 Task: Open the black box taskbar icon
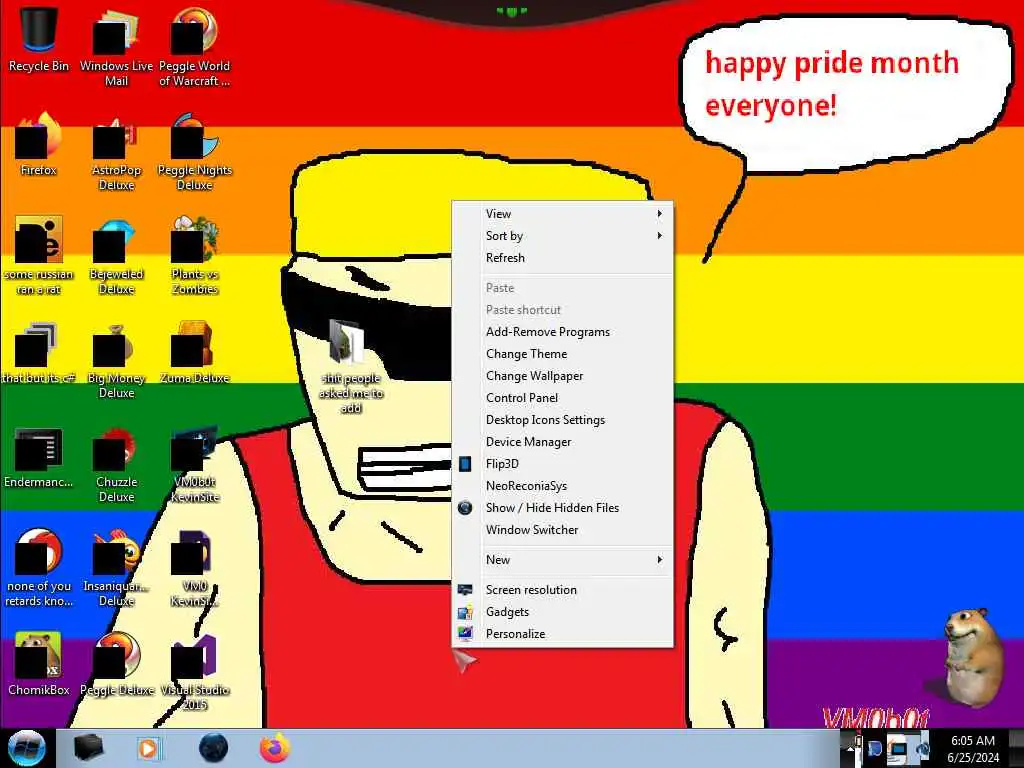click(88, 748)
